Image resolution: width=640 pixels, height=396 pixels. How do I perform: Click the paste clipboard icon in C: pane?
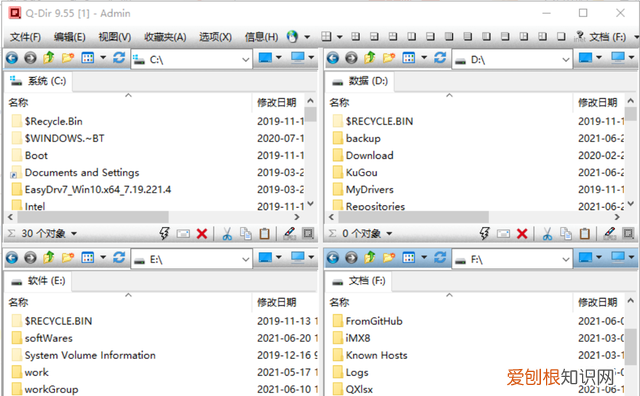click(264, 234)
